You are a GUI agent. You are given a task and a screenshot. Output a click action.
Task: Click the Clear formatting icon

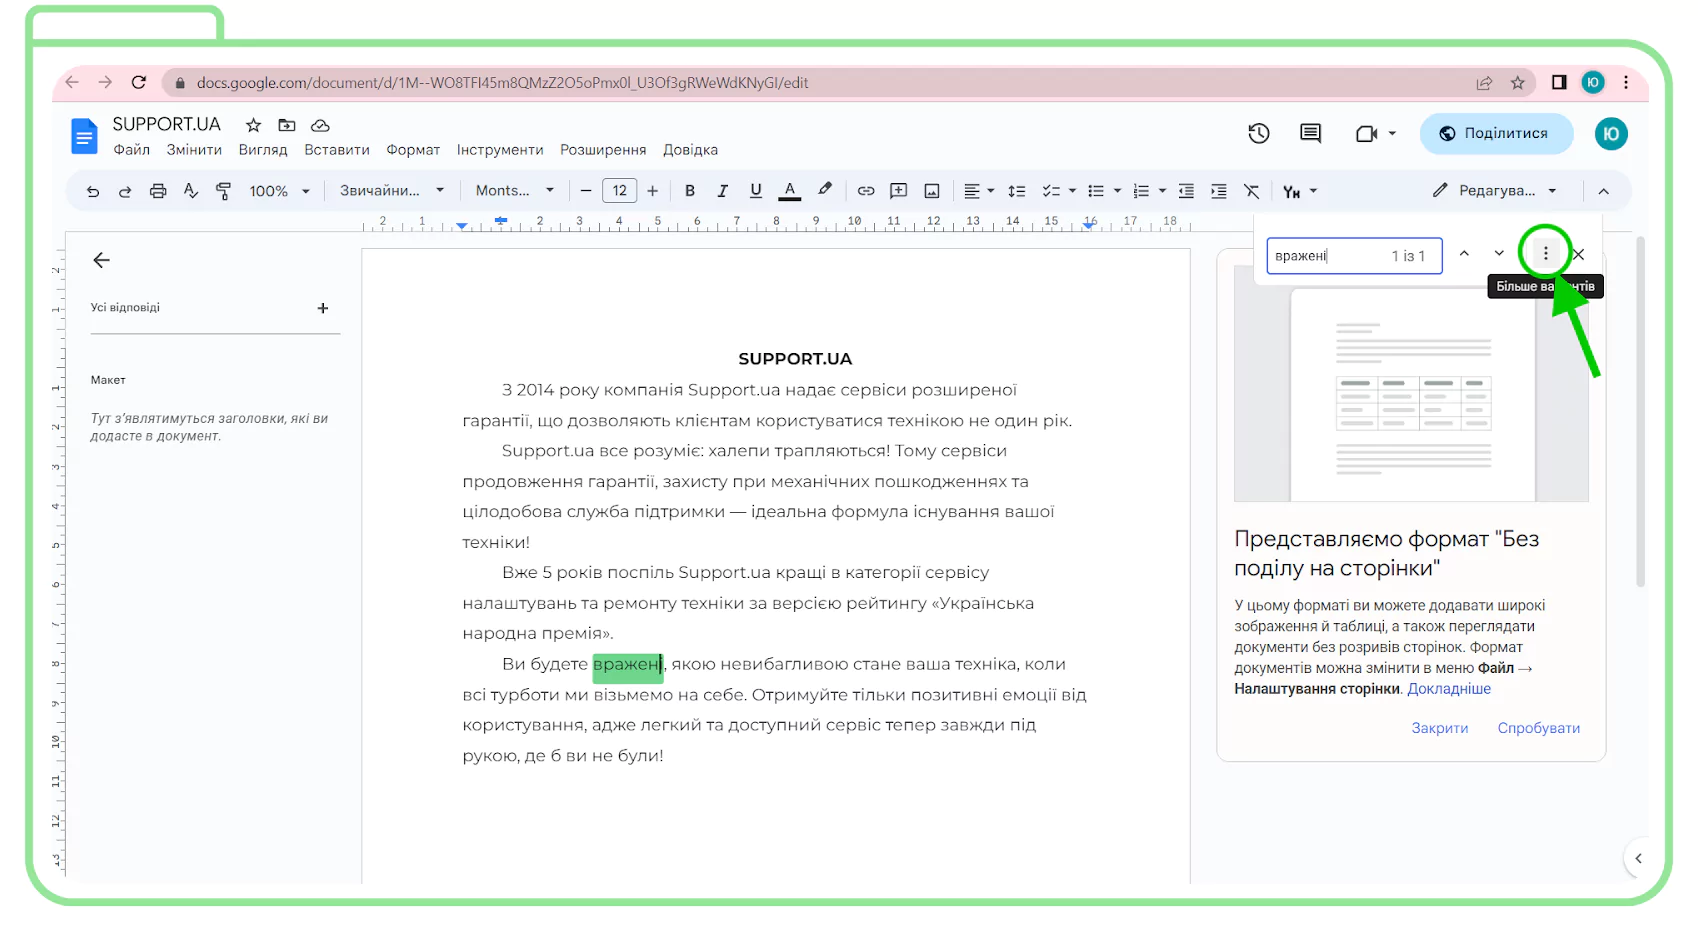[1252, 191]
